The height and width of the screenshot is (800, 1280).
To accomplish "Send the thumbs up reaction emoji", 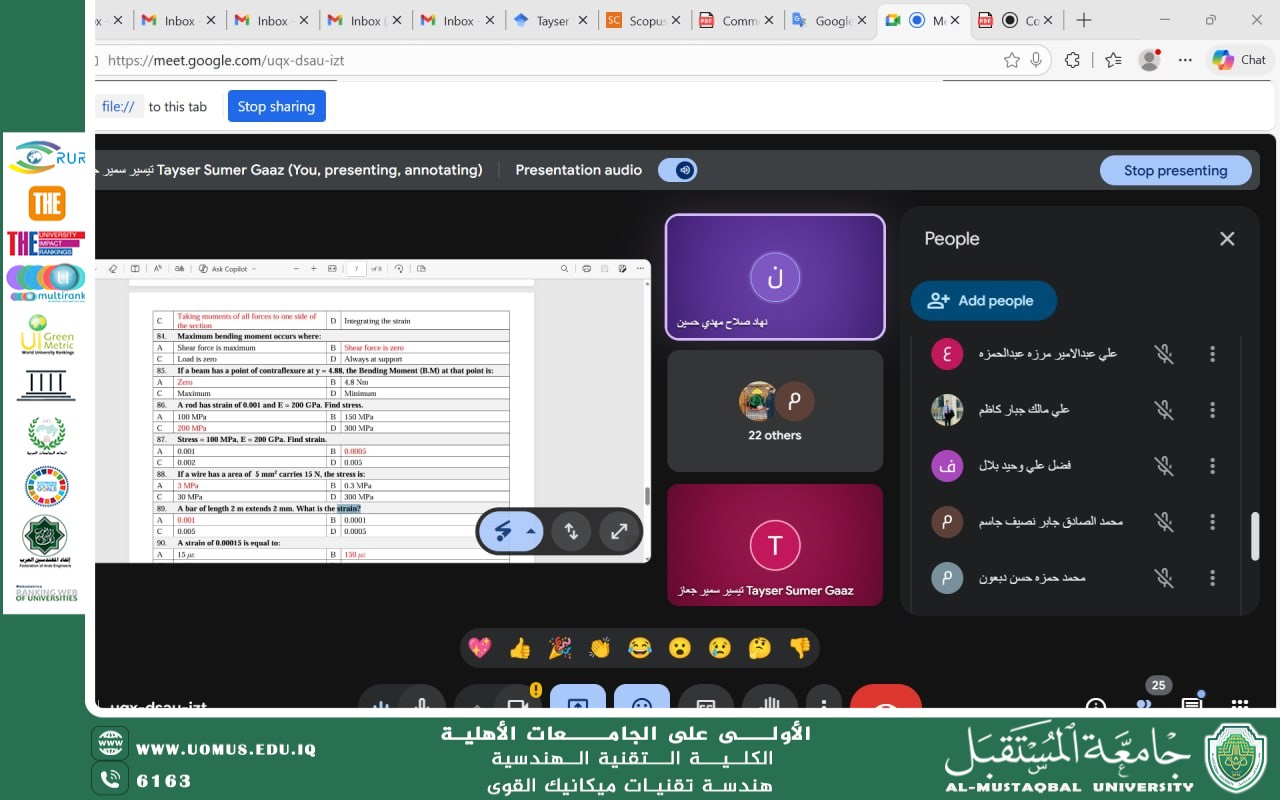I will pos(520,648).
